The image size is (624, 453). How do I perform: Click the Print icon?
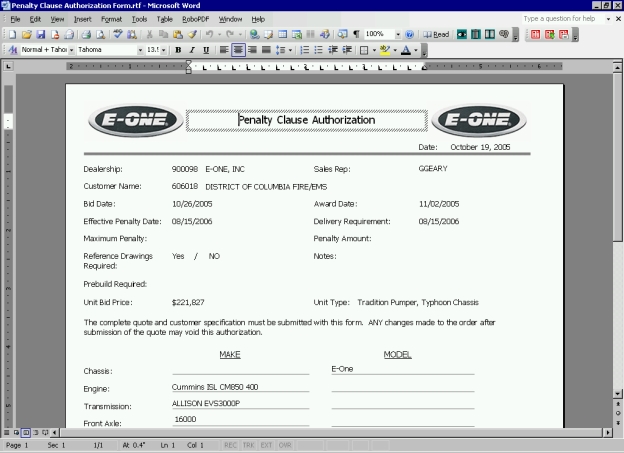86,35
